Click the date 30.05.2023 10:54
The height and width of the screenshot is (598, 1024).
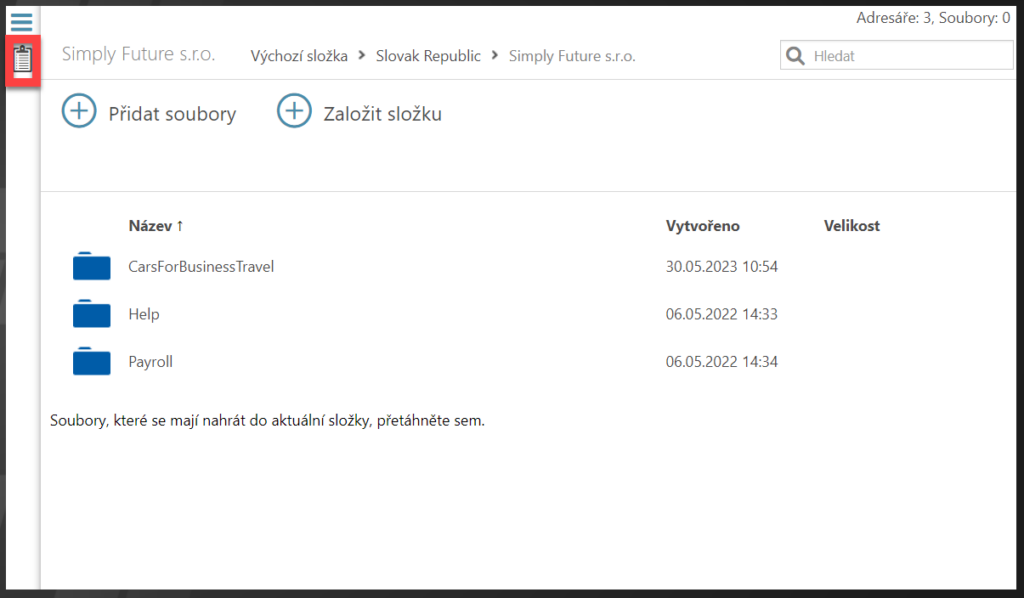click(722, 266)
